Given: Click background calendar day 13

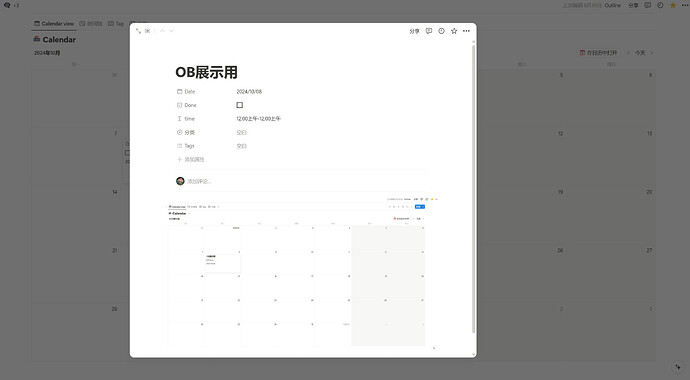Looking at the screenshot, I should pyautogui.click(x=650, y=134).
